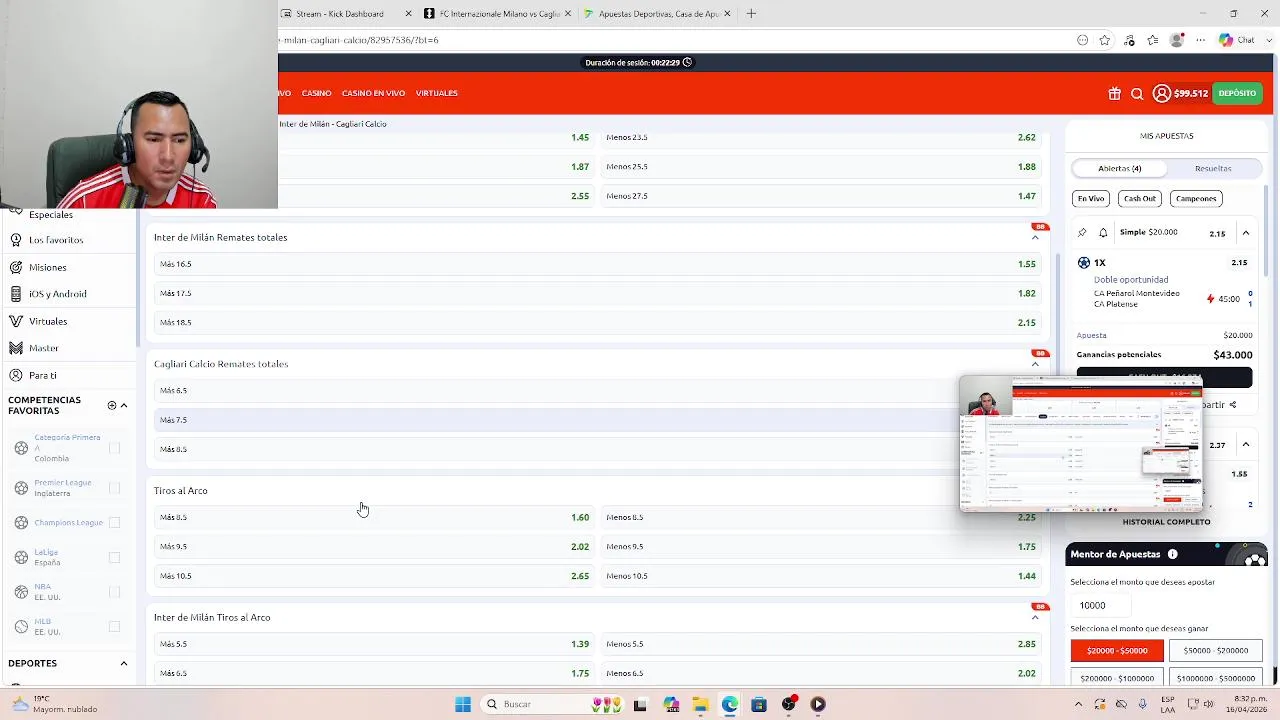This screenshot has width=1280, height=720.
Task: Toggle the MLB EE. UU. checkbox
Action: click(114, 627)
